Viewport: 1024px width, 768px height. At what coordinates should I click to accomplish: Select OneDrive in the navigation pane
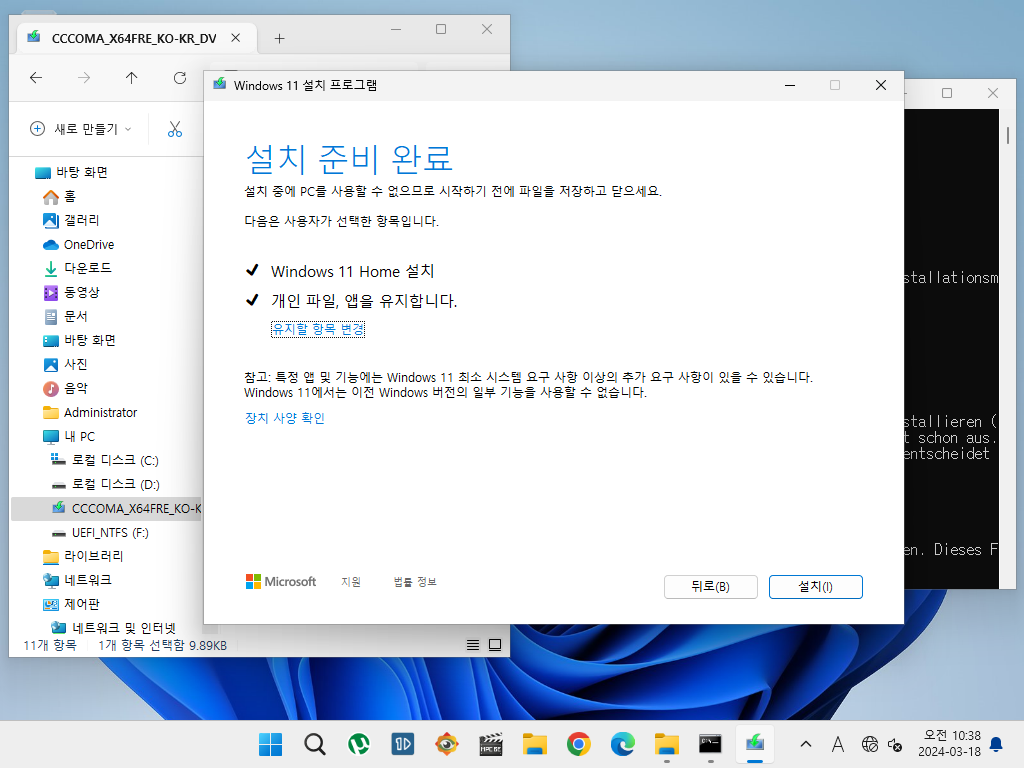tap(78, 244)
